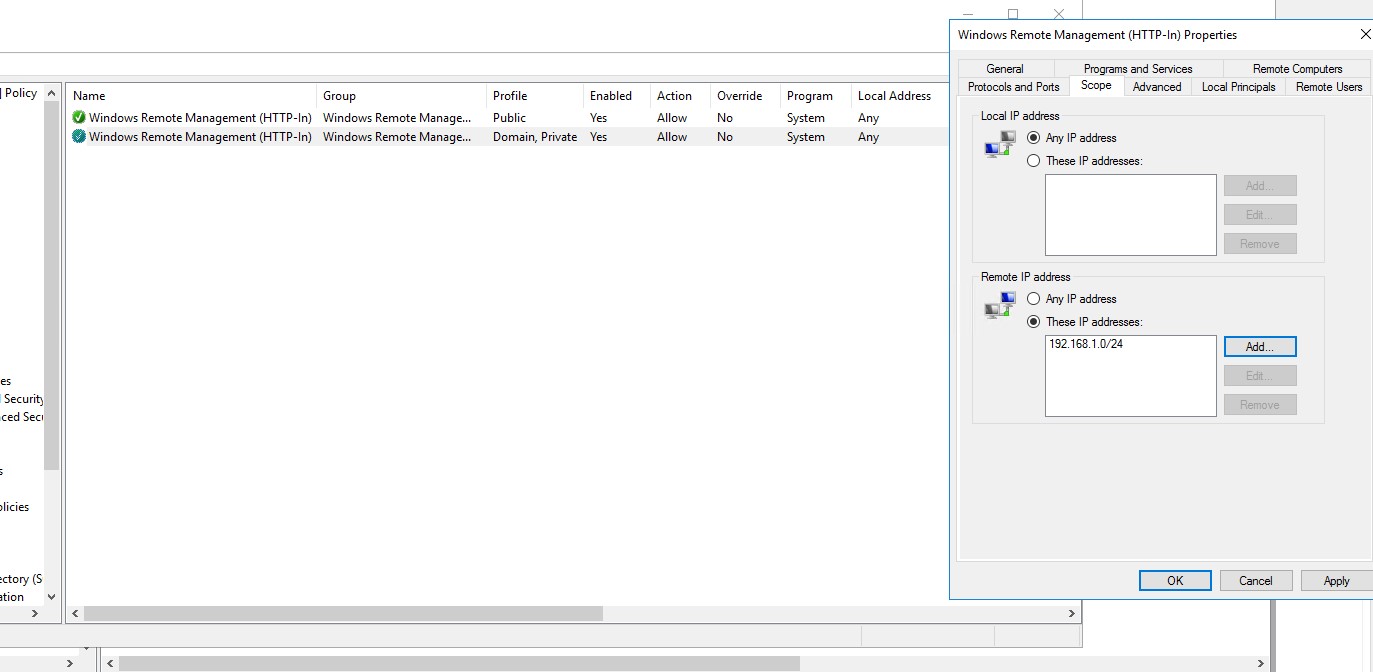Click the icon of Domain, Private rule
This screenshot has width=1373, height=672.
tap(79, 137)
